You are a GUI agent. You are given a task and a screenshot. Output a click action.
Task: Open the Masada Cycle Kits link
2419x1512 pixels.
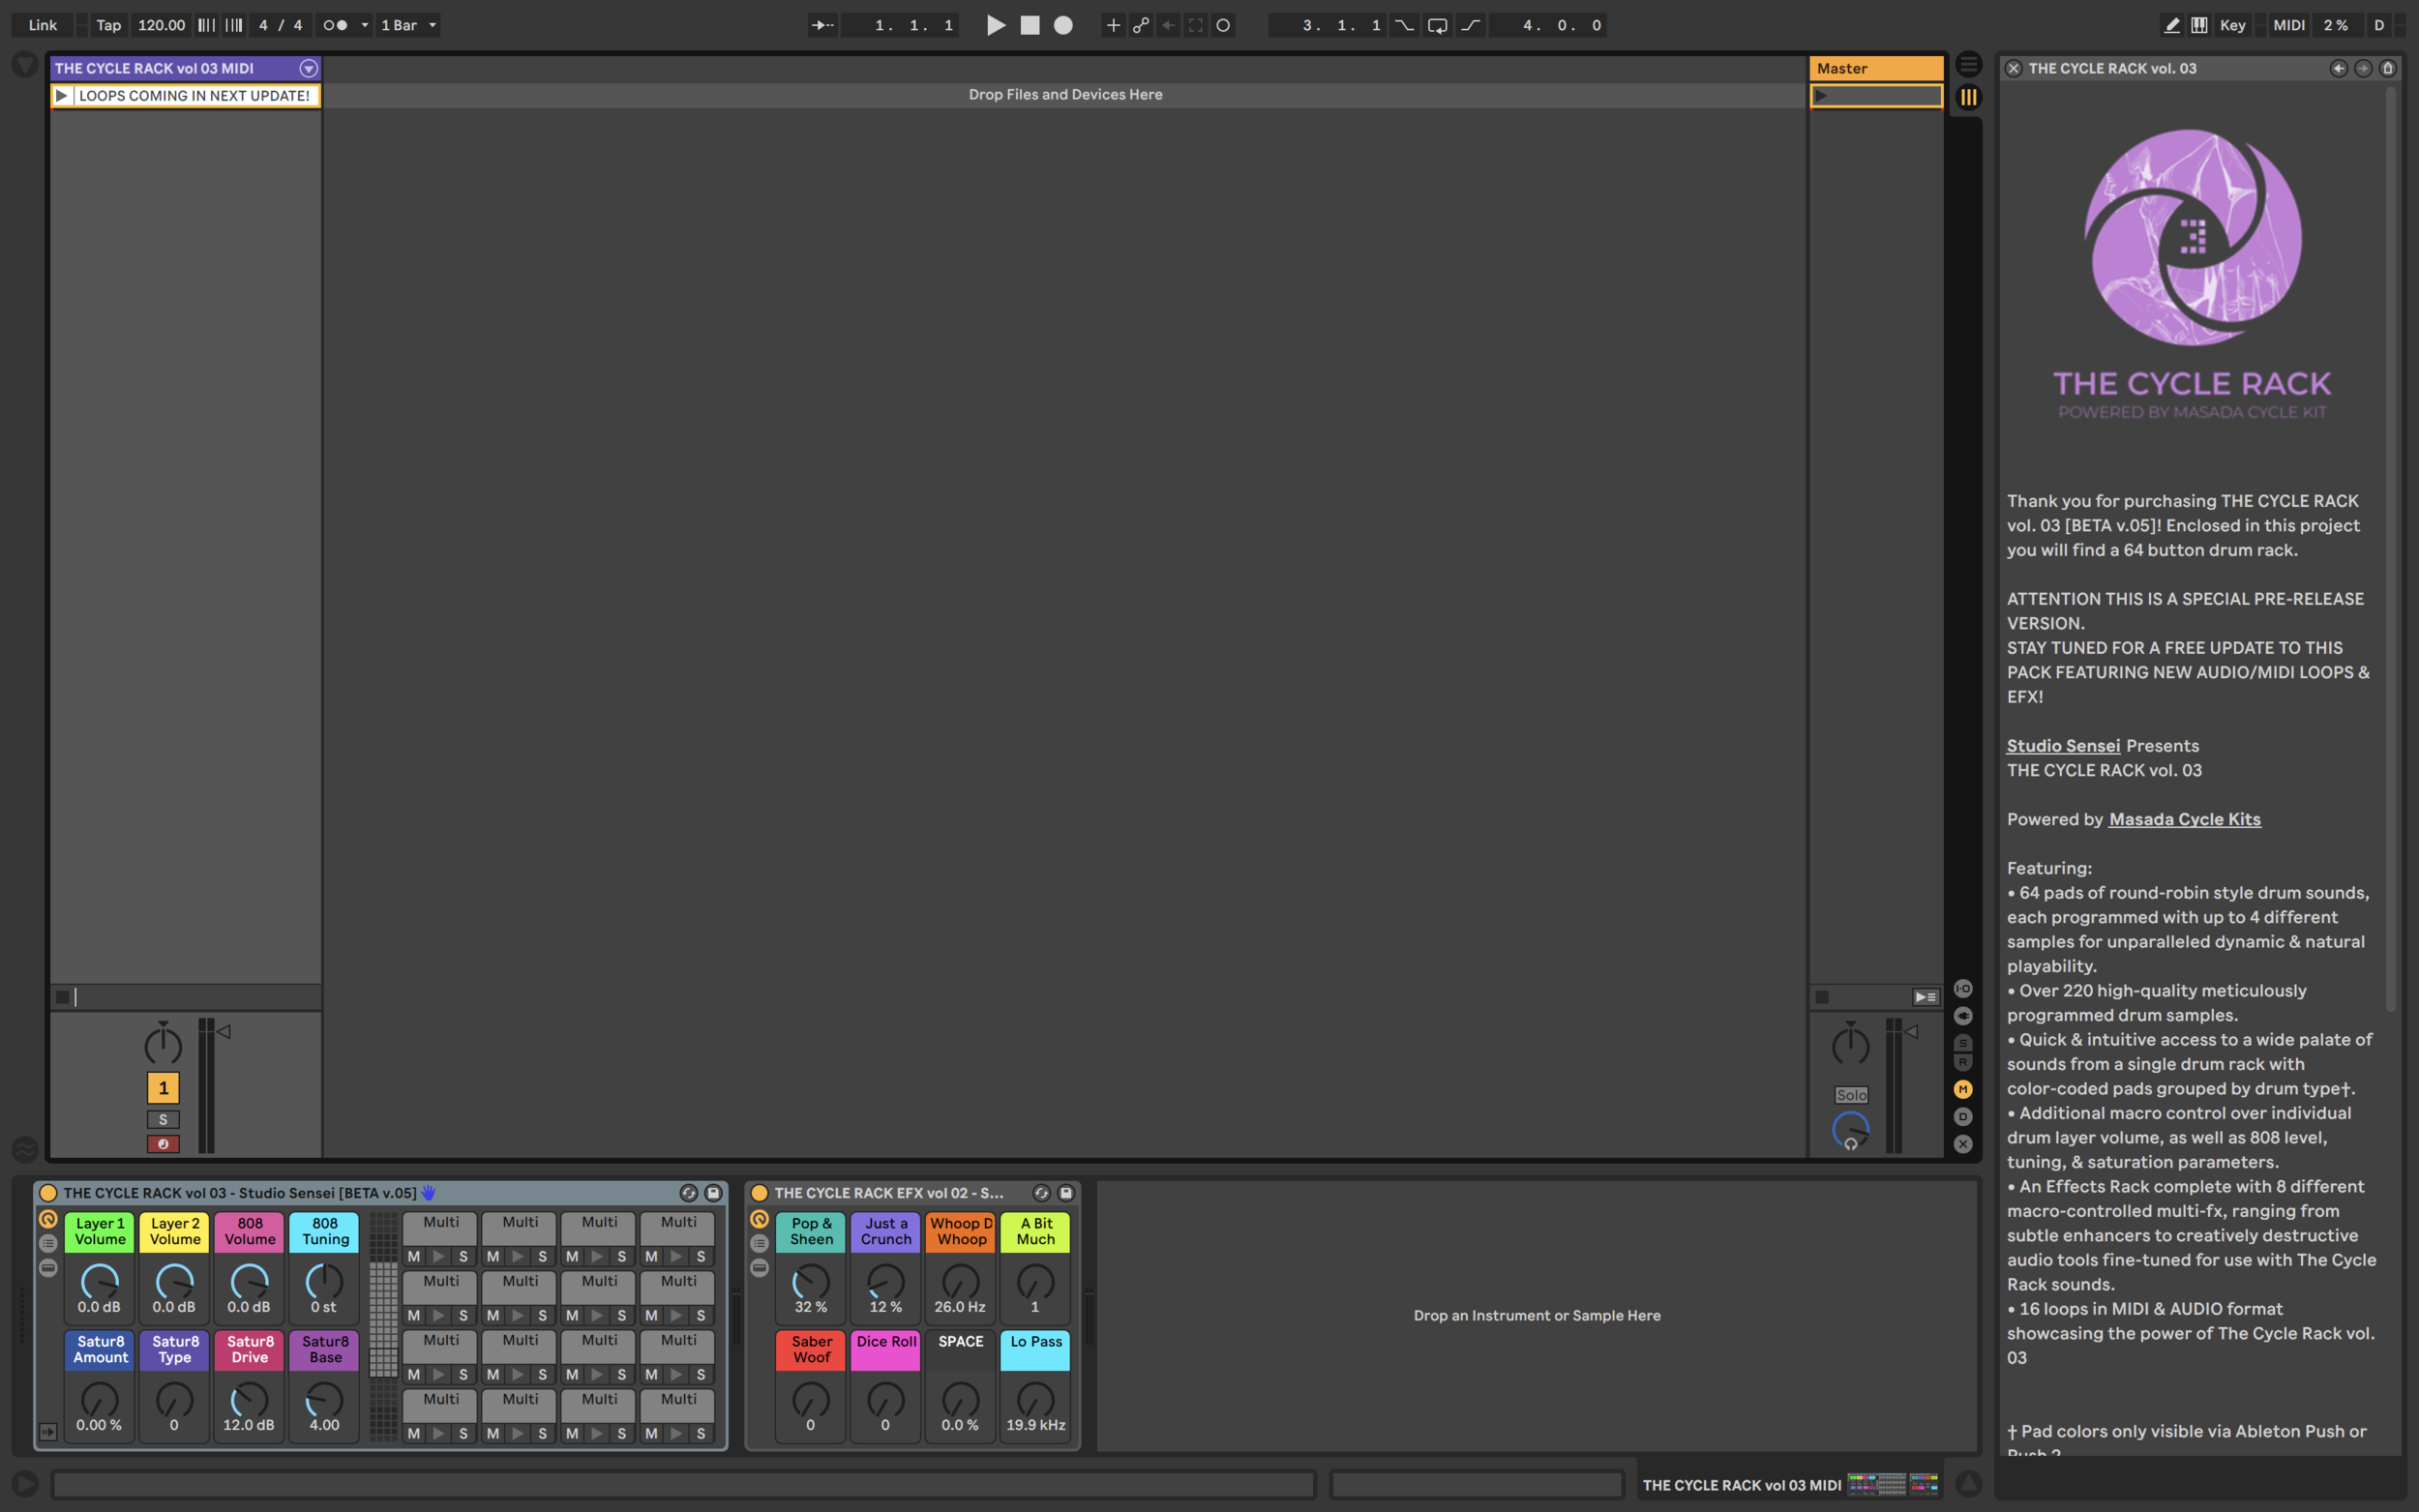coord(2184,819)
